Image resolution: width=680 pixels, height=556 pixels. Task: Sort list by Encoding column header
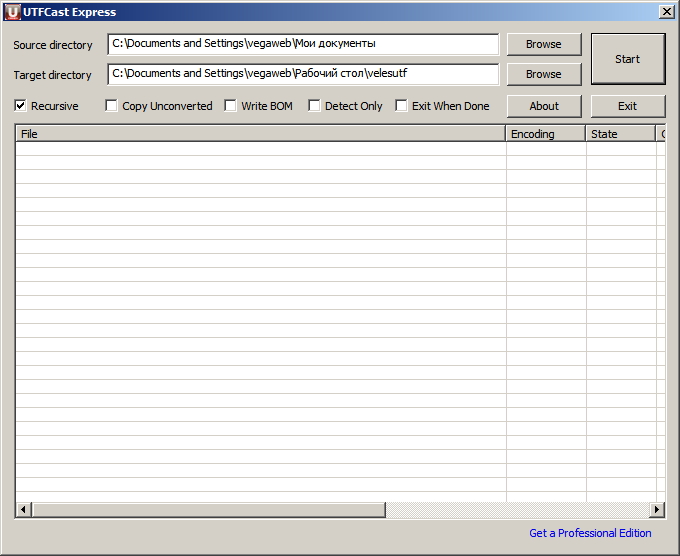pos(546,134)
